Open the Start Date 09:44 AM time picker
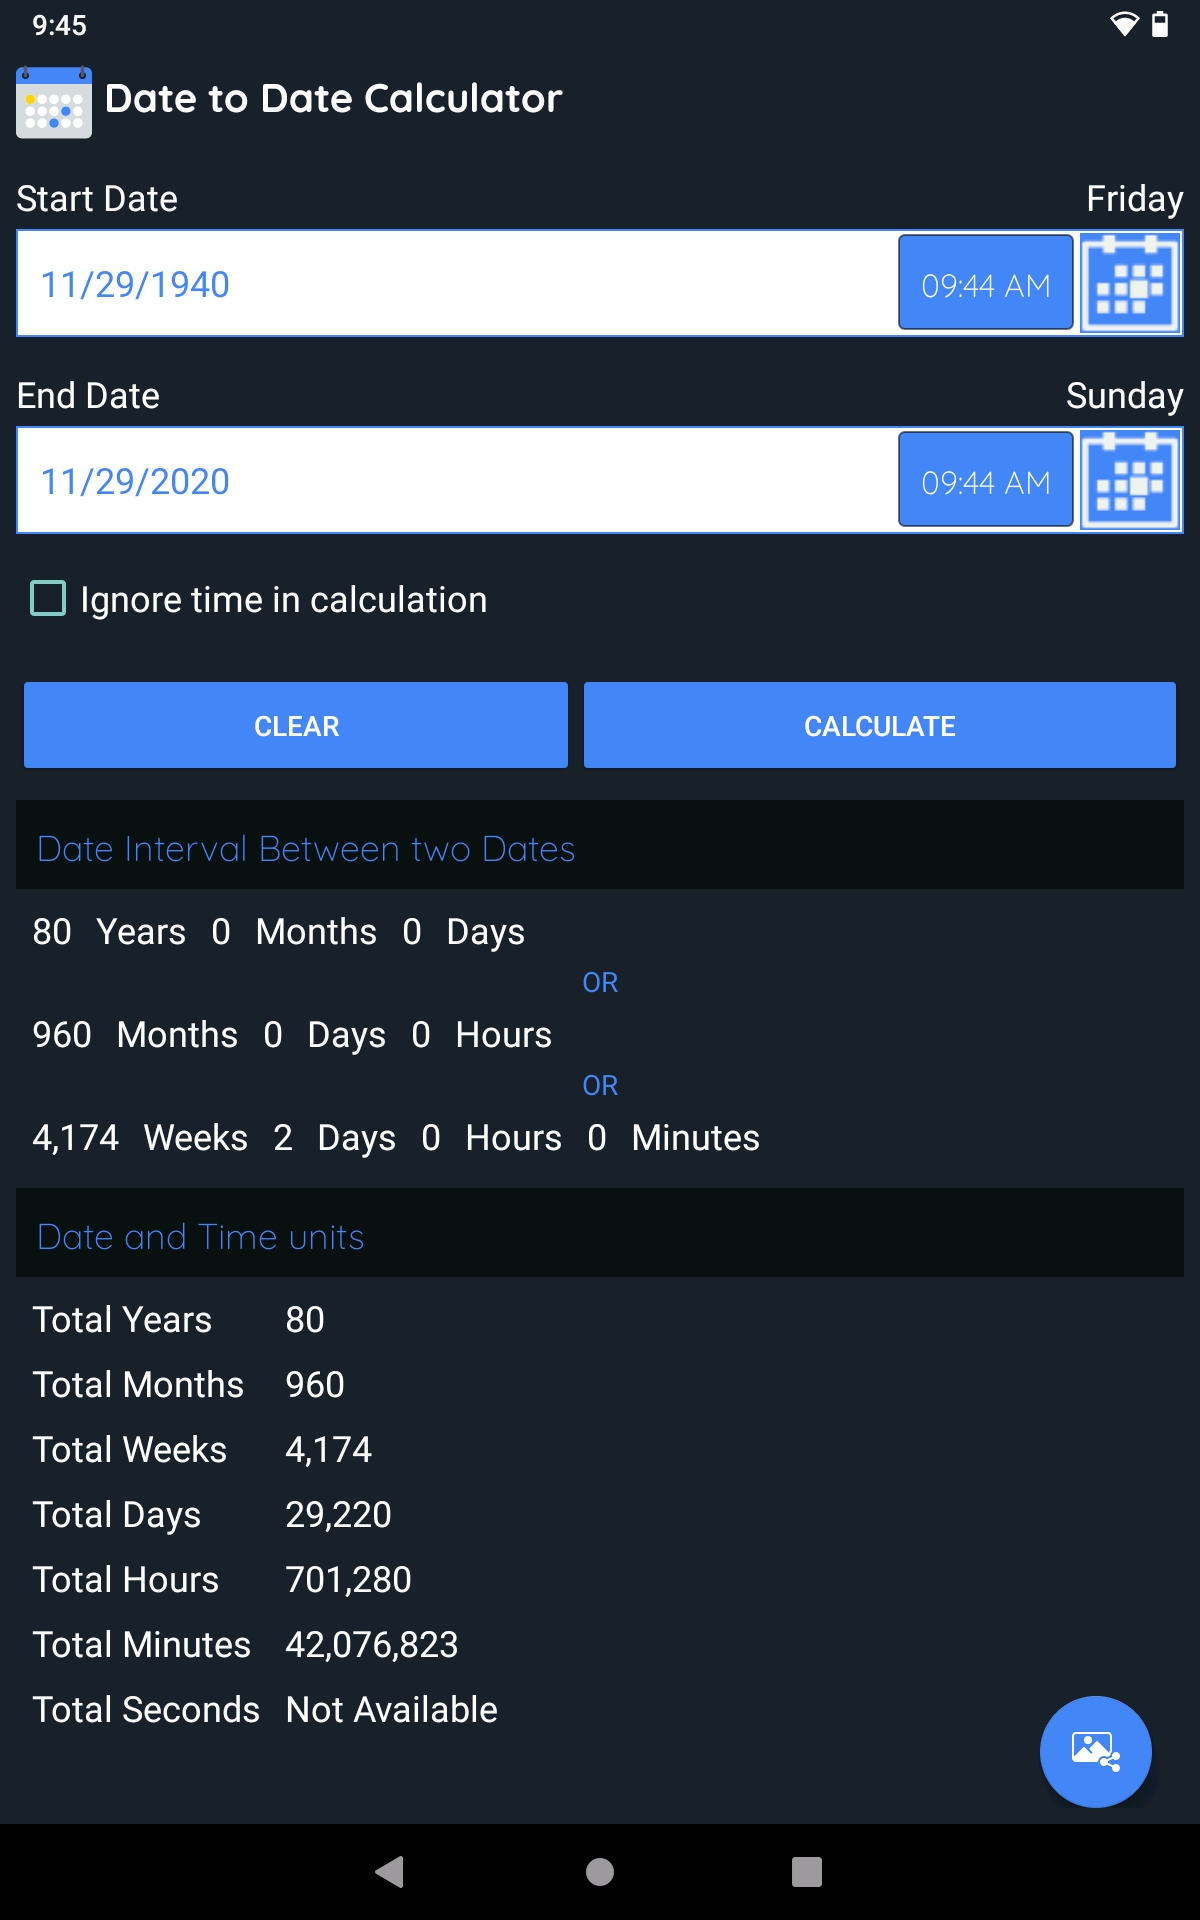 986,283
